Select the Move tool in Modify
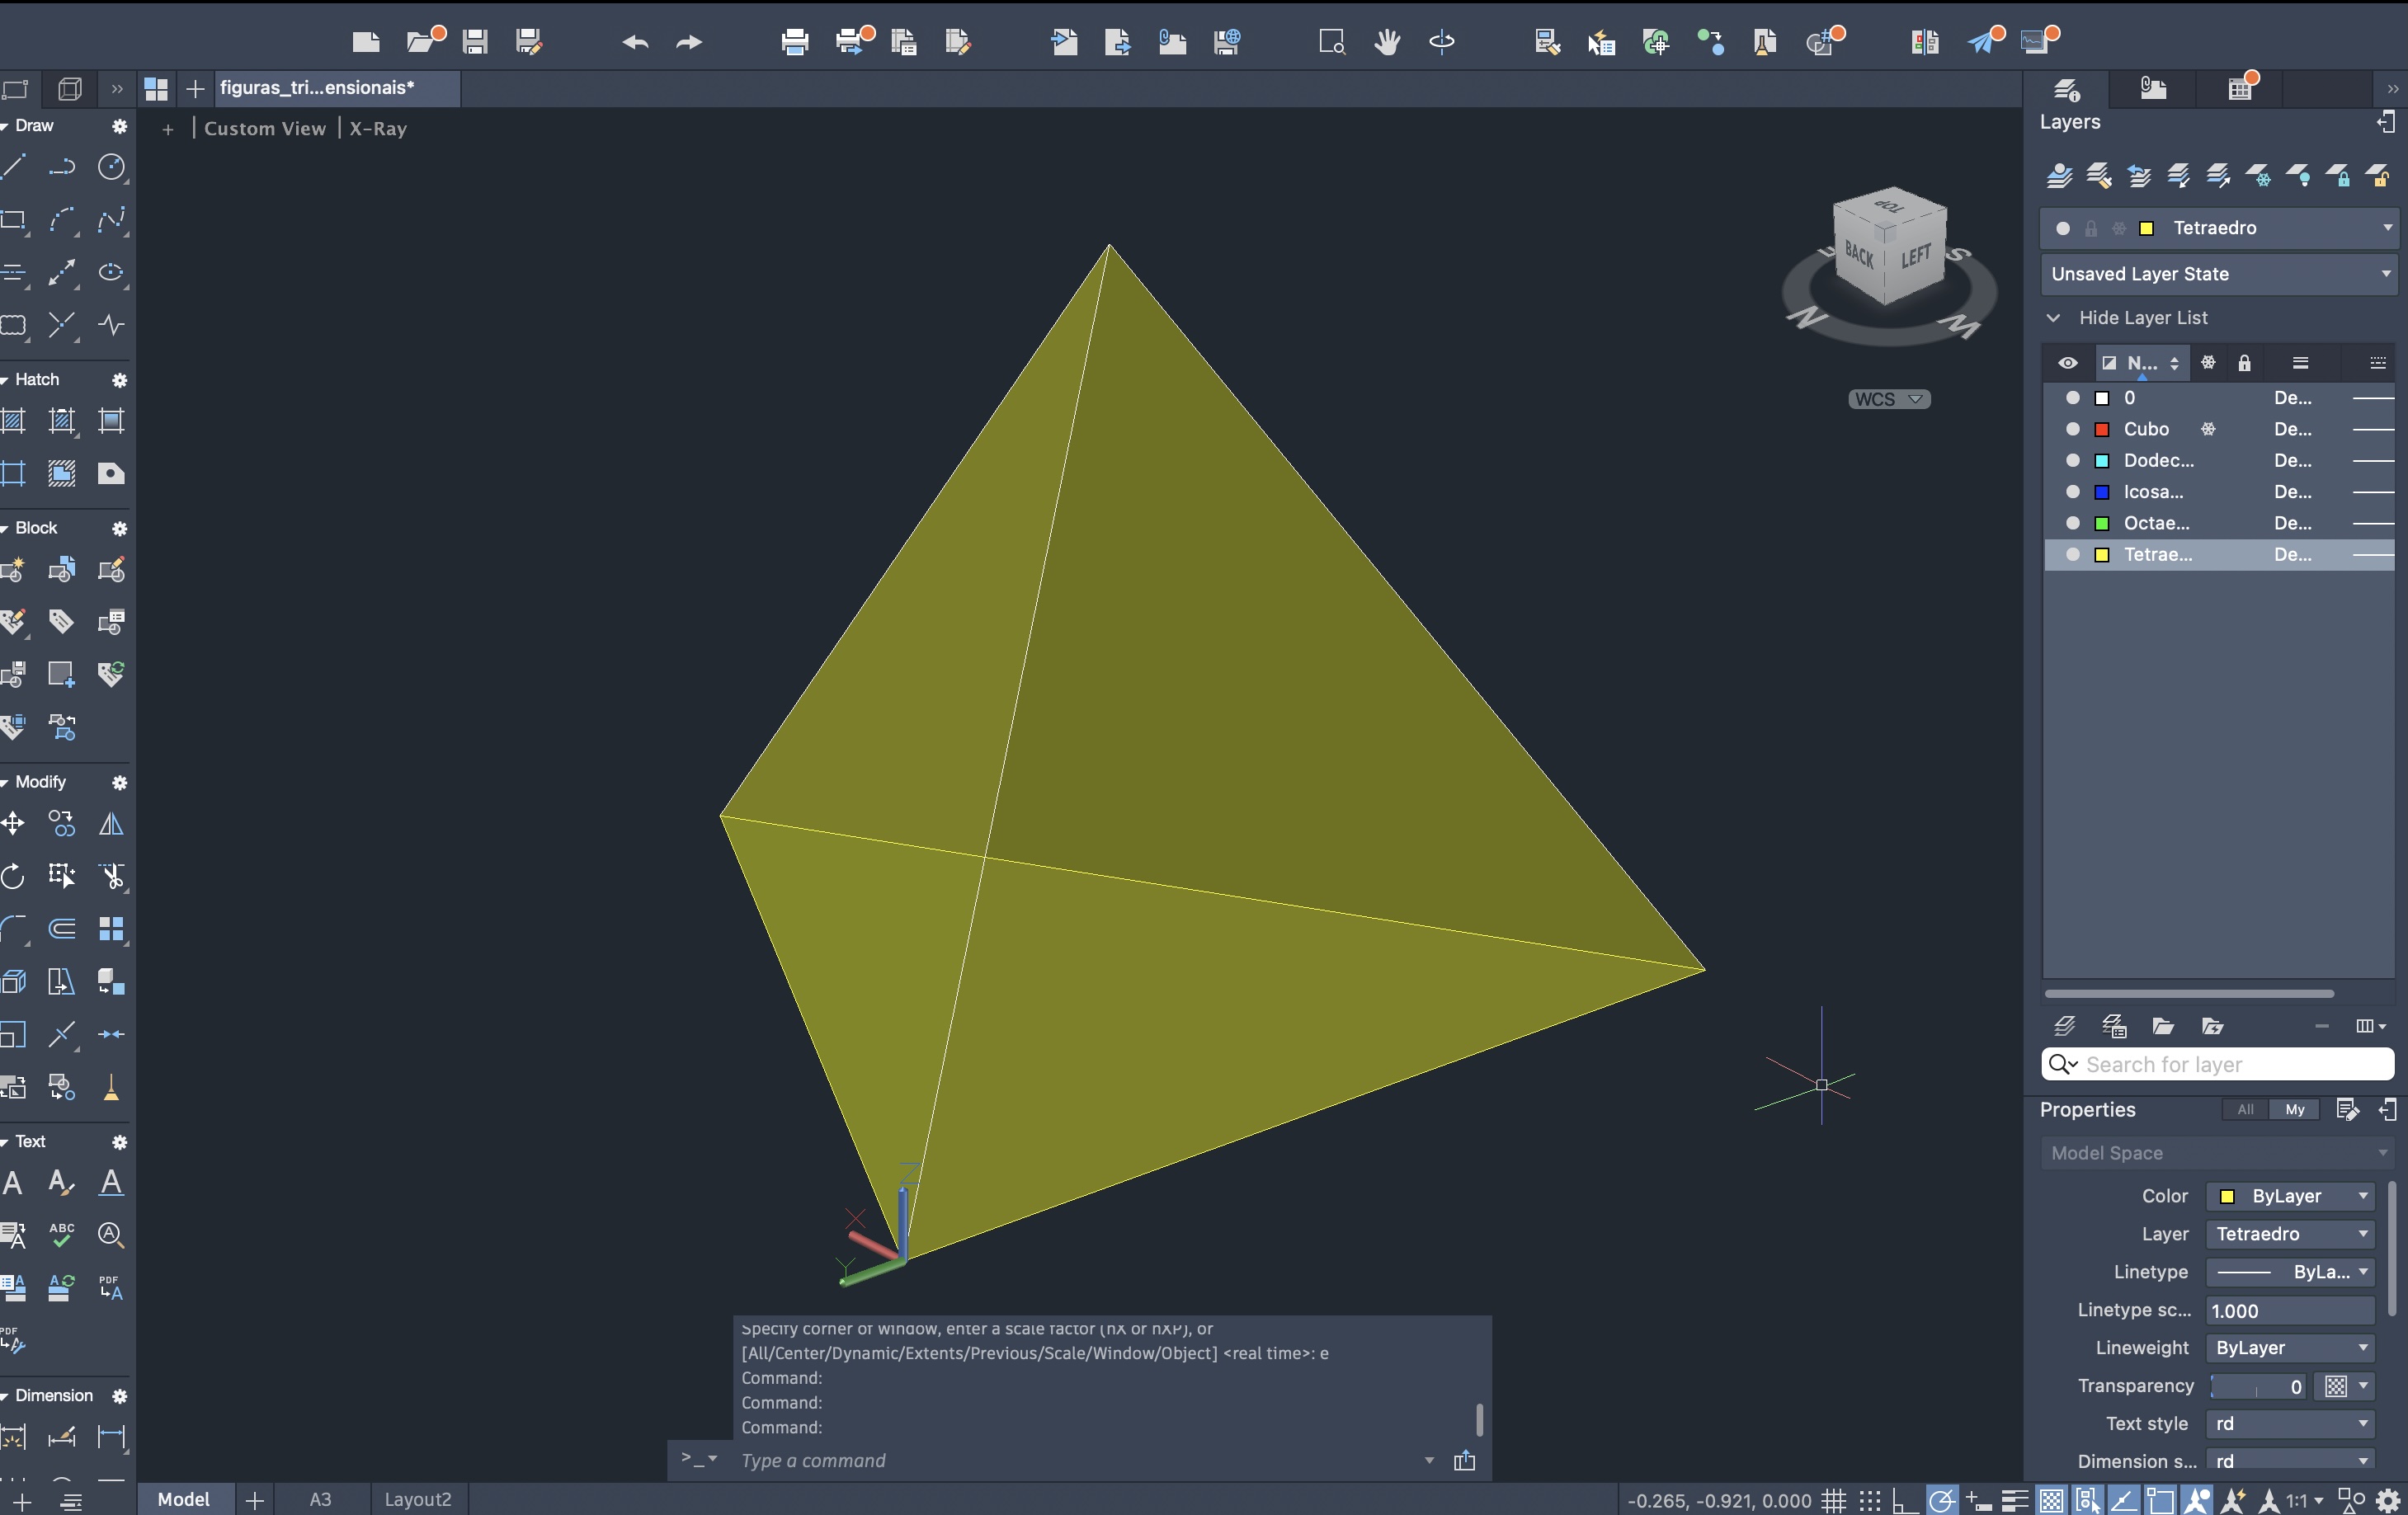This screenshot has height=1515, width=2408. point(13,824)
